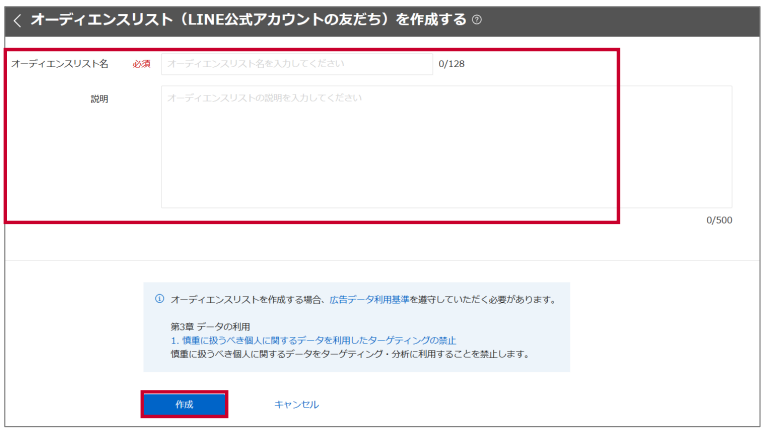Click inside the 説明 description text area
765x435 pixels.
(x=445, y=146)
